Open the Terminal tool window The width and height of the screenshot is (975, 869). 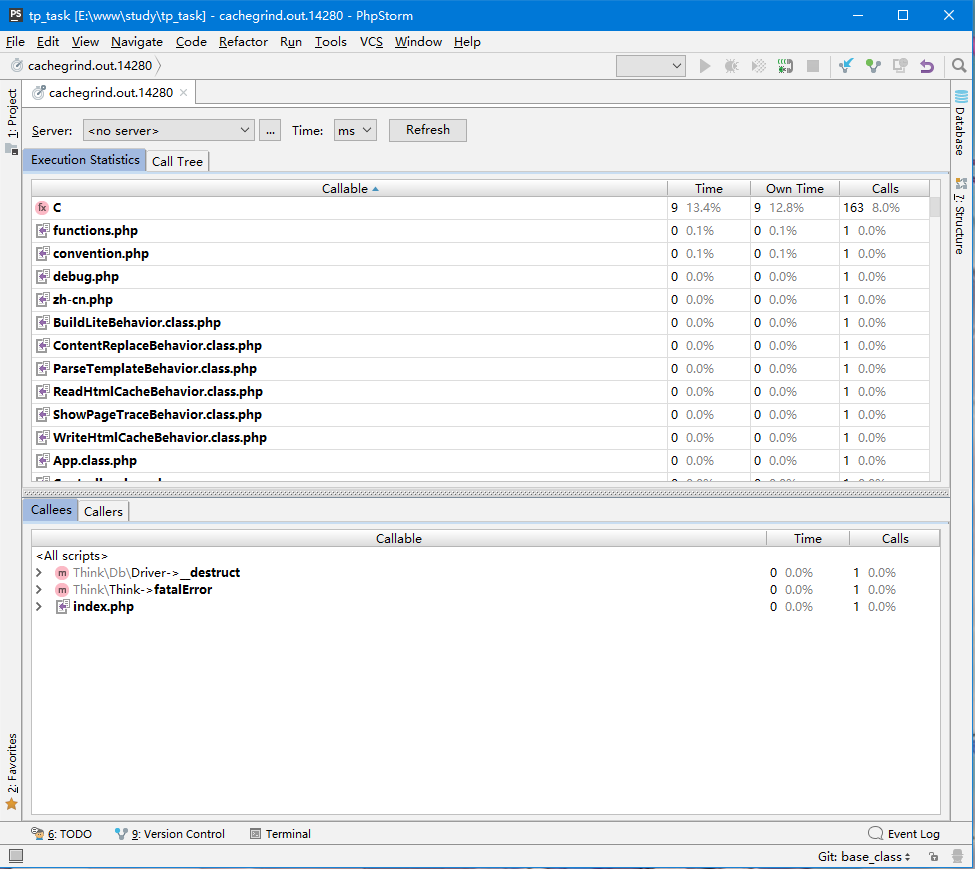pos(280,834)
